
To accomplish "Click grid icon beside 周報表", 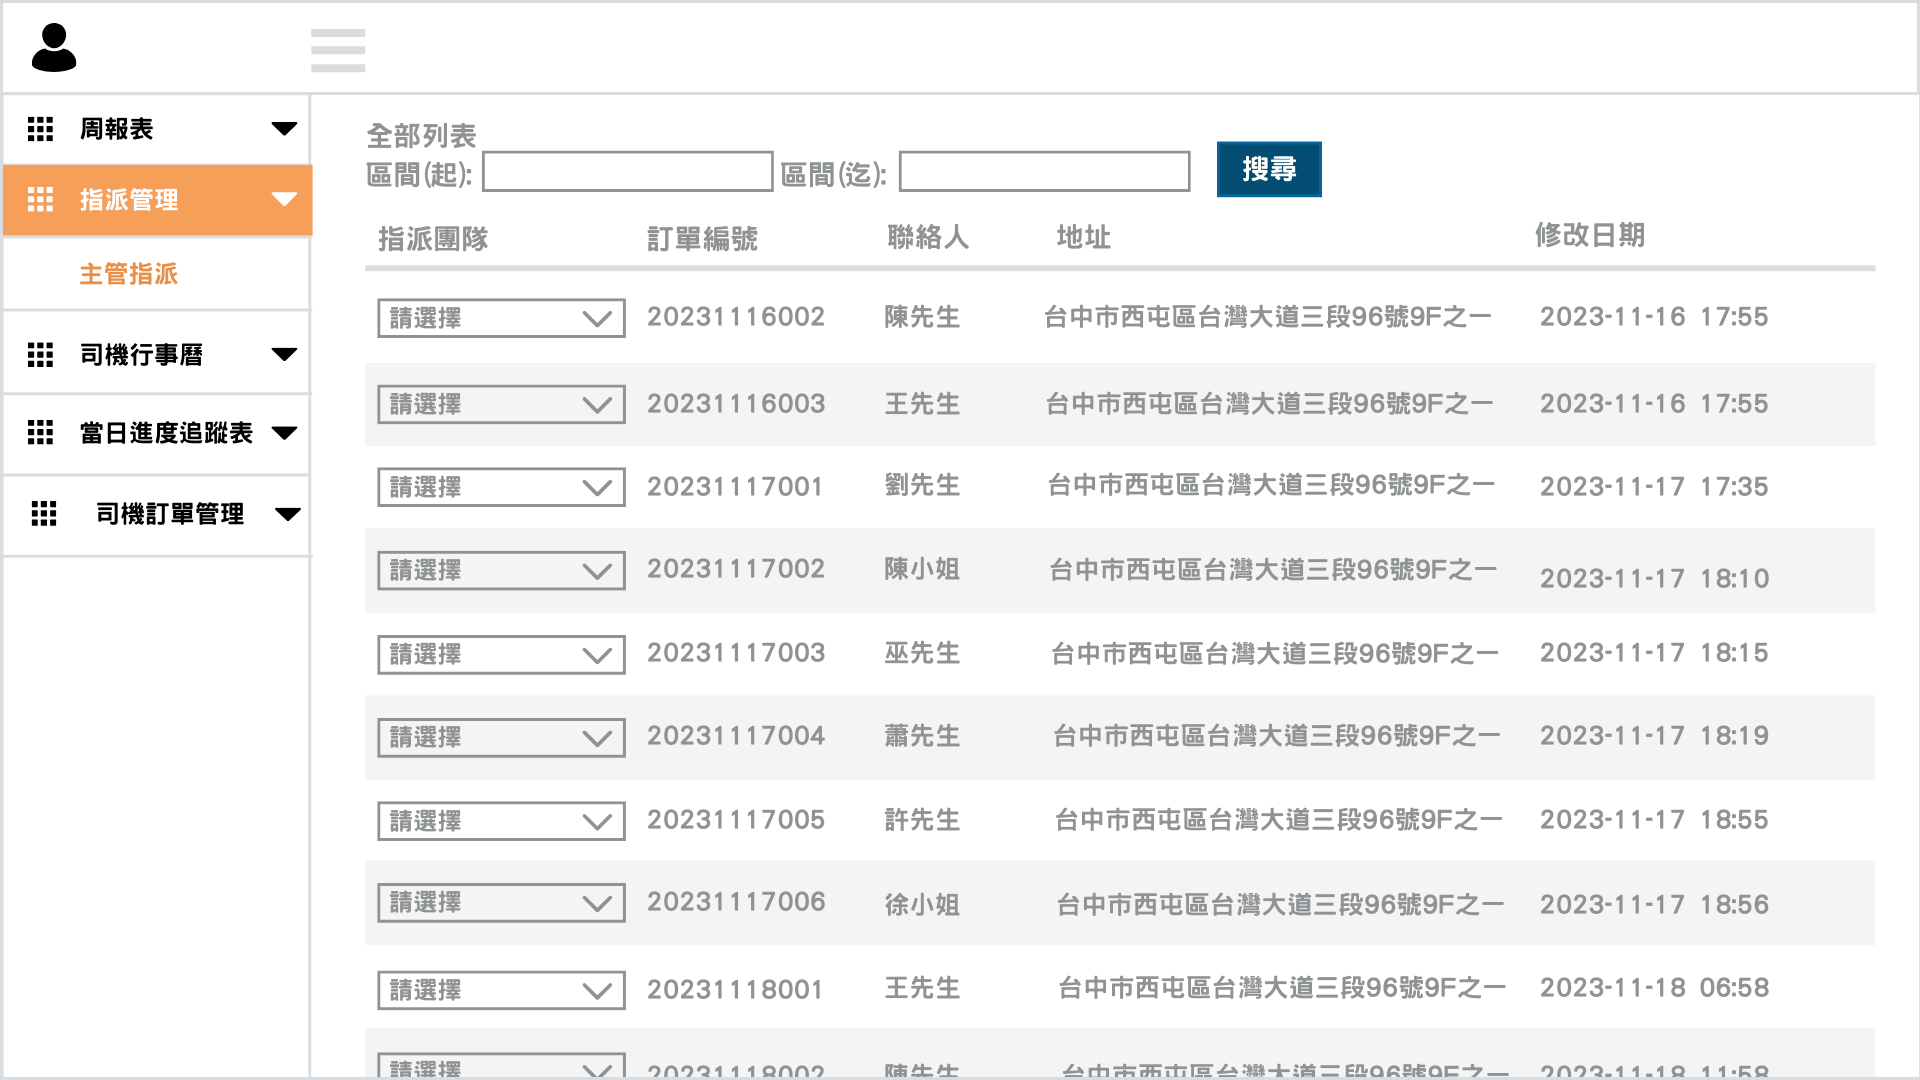I will click(40, 129).
